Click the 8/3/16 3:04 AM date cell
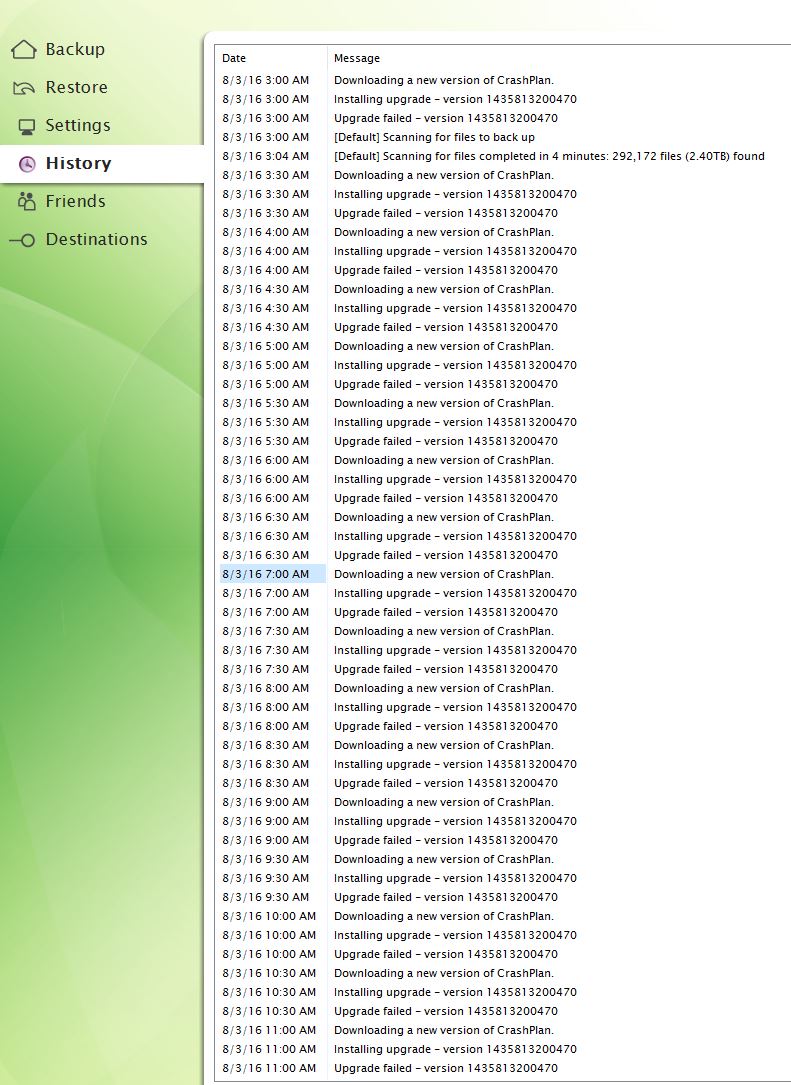Image resolution: width=791 pixels, height=1085 pixels. pos(266,156)
